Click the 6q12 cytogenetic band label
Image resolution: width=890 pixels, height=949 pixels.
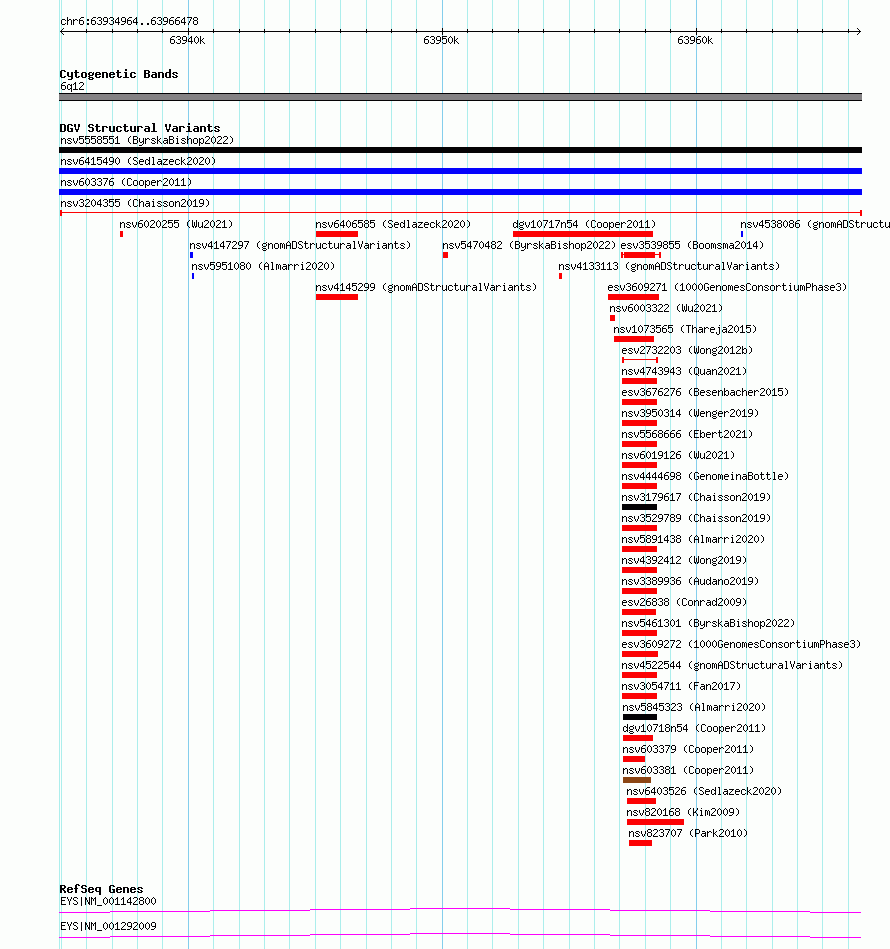[x=73, y=87]
